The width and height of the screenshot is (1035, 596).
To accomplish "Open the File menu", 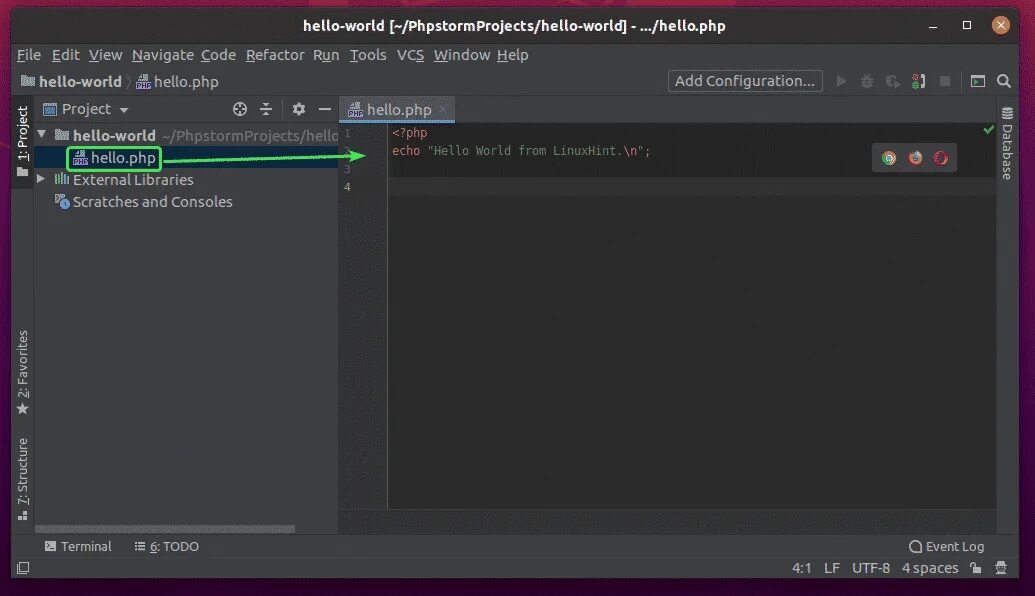I will pyautogui.click(x=29, y=55).
